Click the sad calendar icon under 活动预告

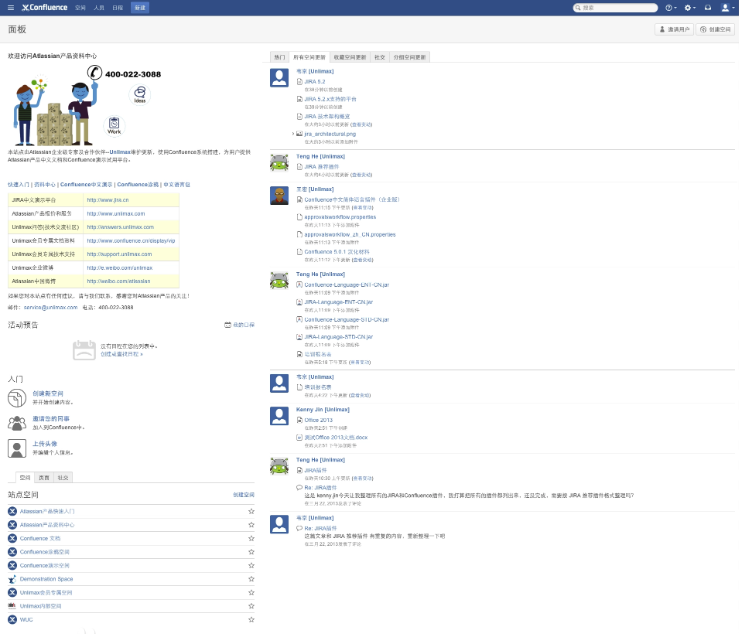[84, 350]
